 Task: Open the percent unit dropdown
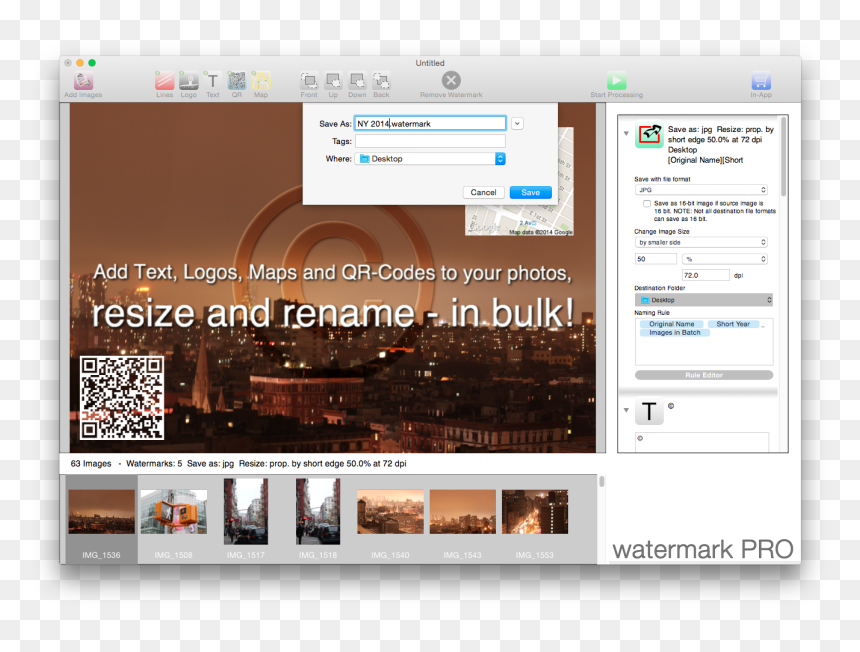click(725, 259)
